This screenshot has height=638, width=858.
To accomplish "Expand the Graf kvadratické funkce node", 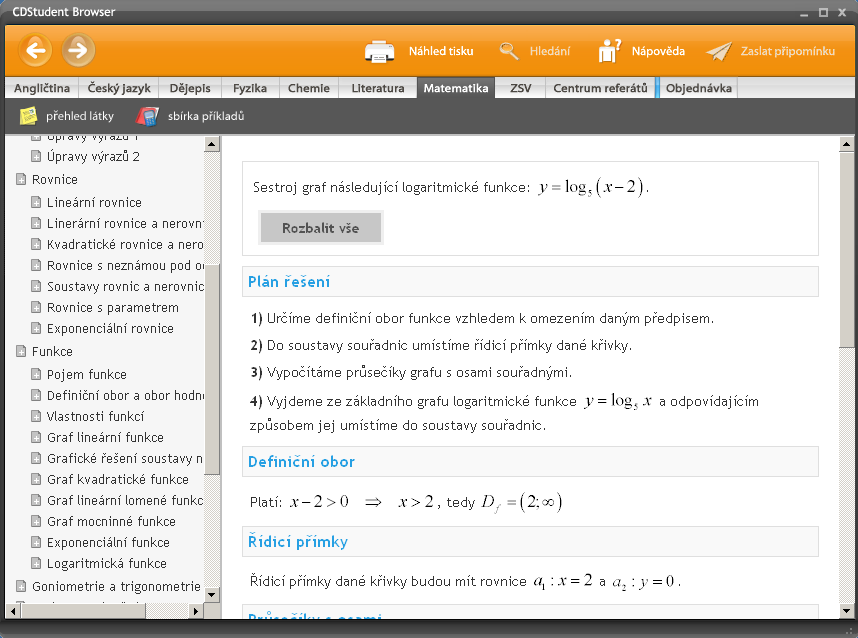I will tap(36, 479).
